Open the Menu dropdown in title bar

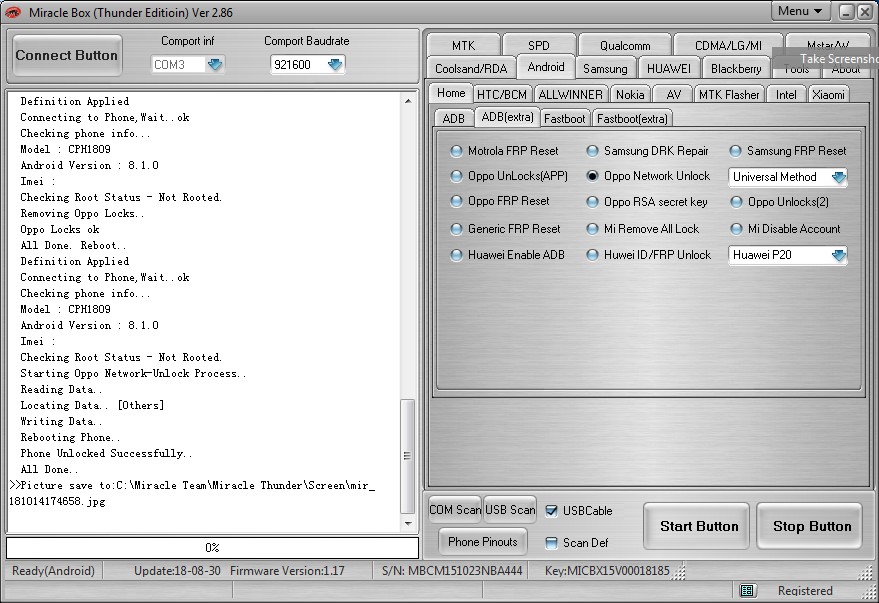(x=799, y=11)
